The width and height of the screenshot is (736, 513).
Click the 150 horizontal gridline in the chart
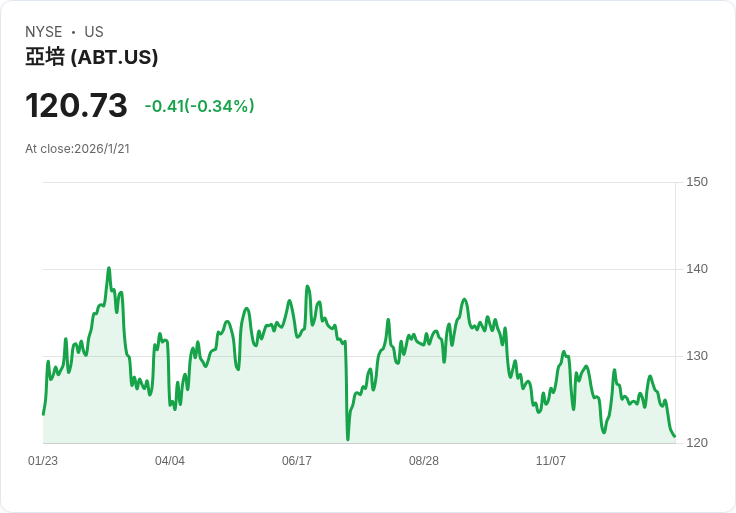[x=360, y=182]
